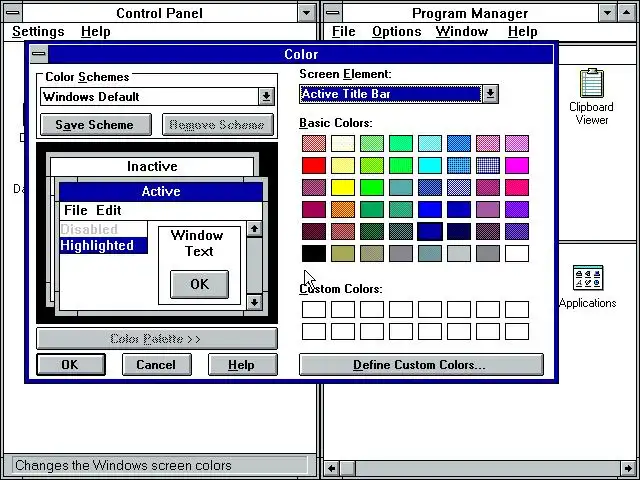Open the Window menu in Program Manager
Image resolution: width=640 pixels, height=480 pixels.
point(462,31)
